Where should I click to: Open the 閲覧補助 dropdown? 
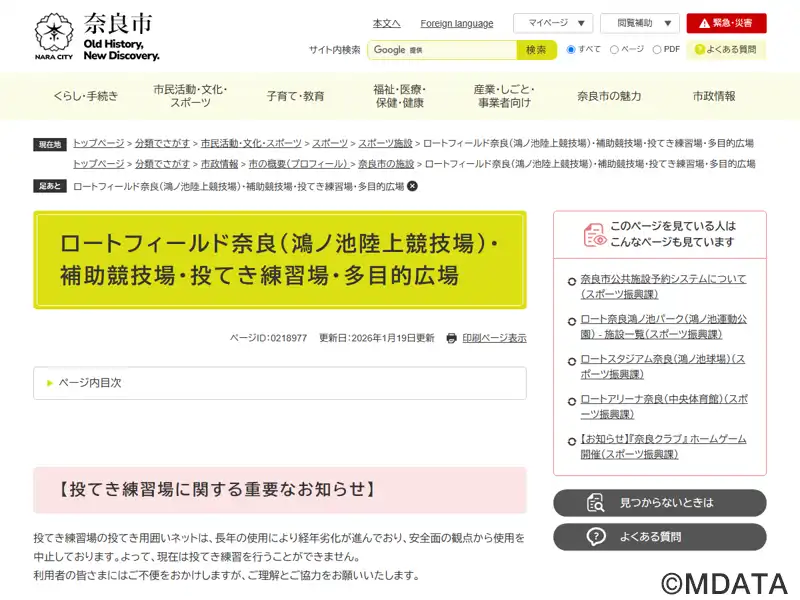[639, 23]
